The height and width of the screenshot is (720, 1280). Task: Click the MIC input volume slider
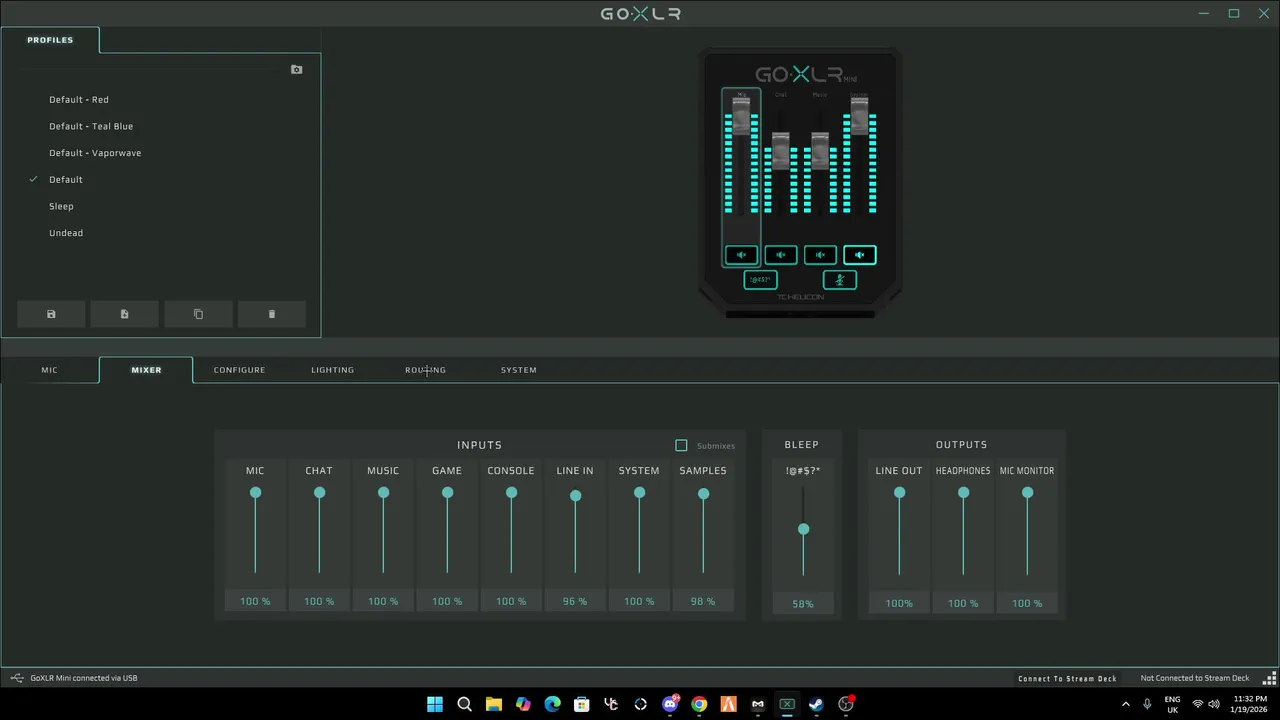pyautogui.click(x=255, y=532)
